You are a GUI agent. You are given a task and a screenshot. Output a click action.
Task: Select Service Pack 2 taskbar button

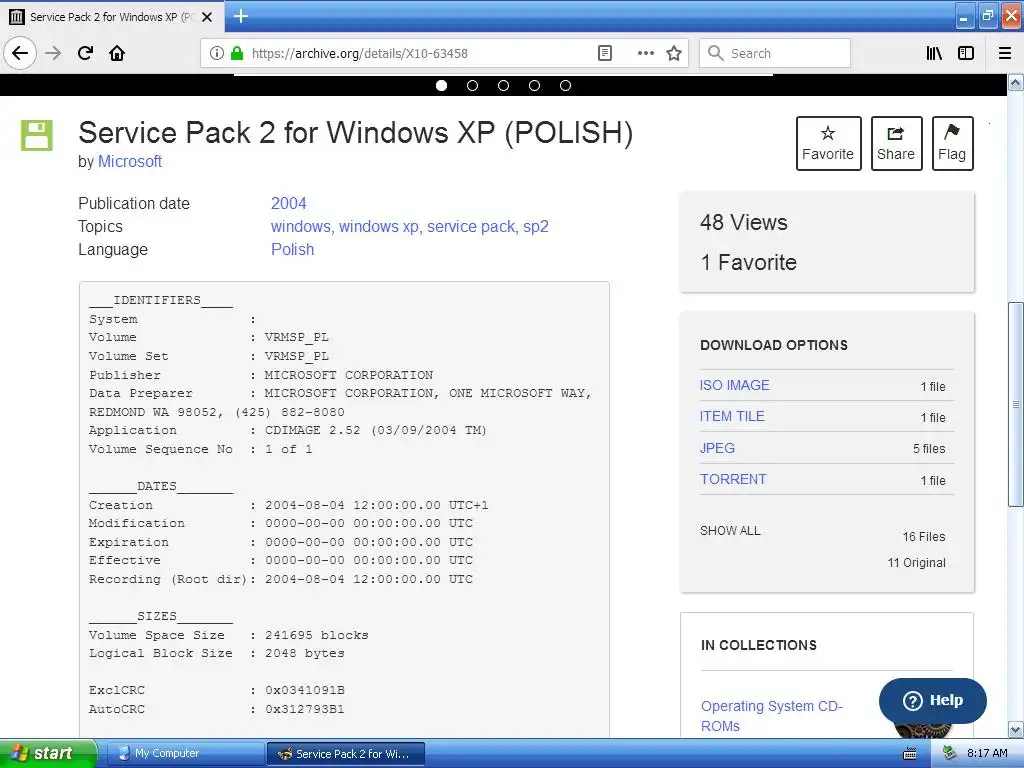click(346, 754)
